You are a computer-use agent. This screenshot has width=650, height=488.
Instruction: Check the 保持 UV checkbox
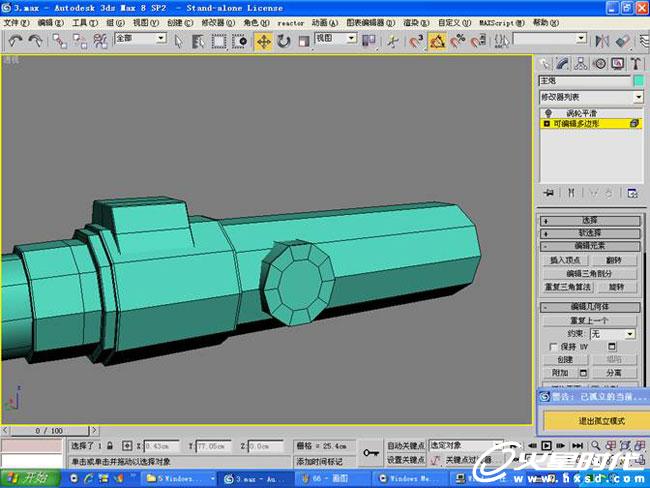[553, 347]
